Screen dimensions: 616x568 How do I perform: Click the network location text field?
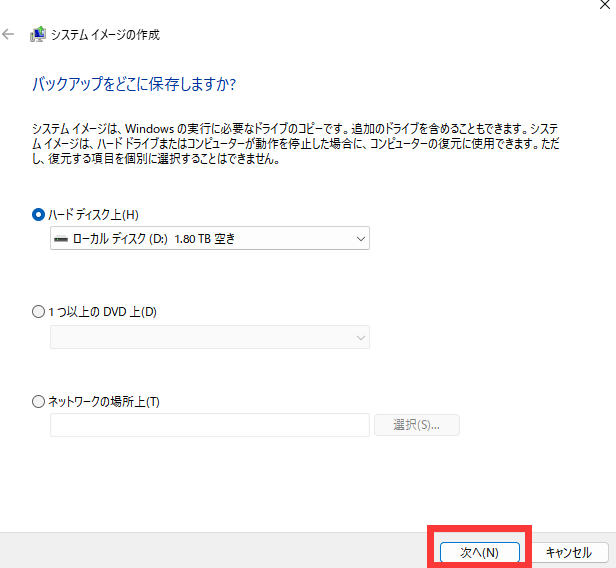[210, 425]
